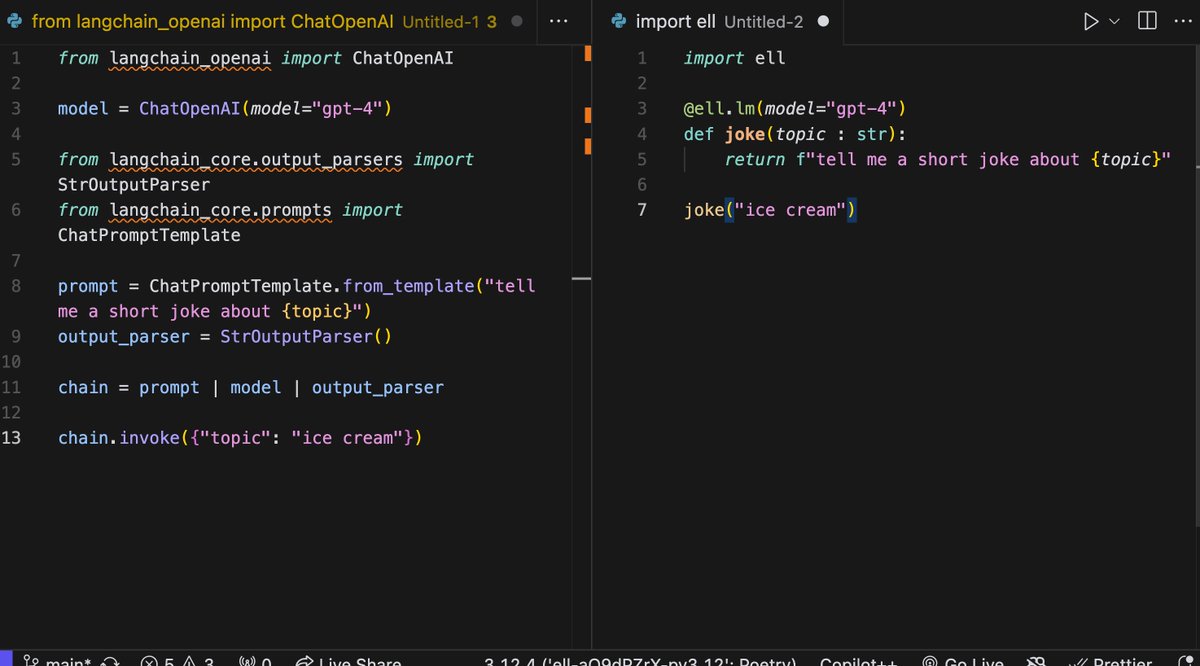
Task: Start a Live Share session
Action: 349,660
